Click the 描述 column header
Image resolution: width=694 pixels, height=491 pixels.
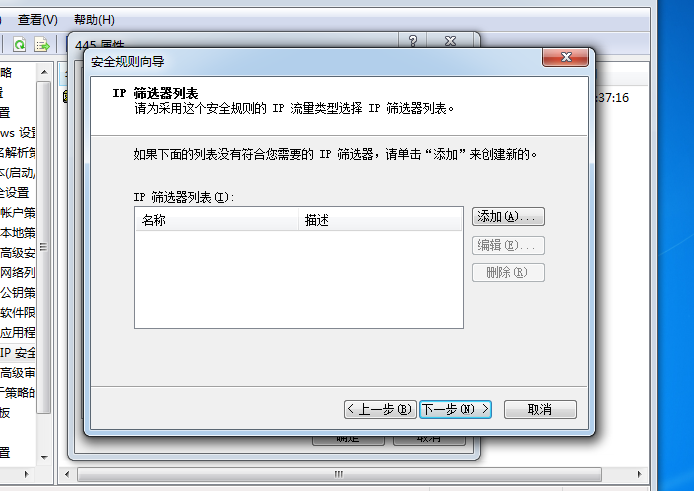[x=380, y=220]
